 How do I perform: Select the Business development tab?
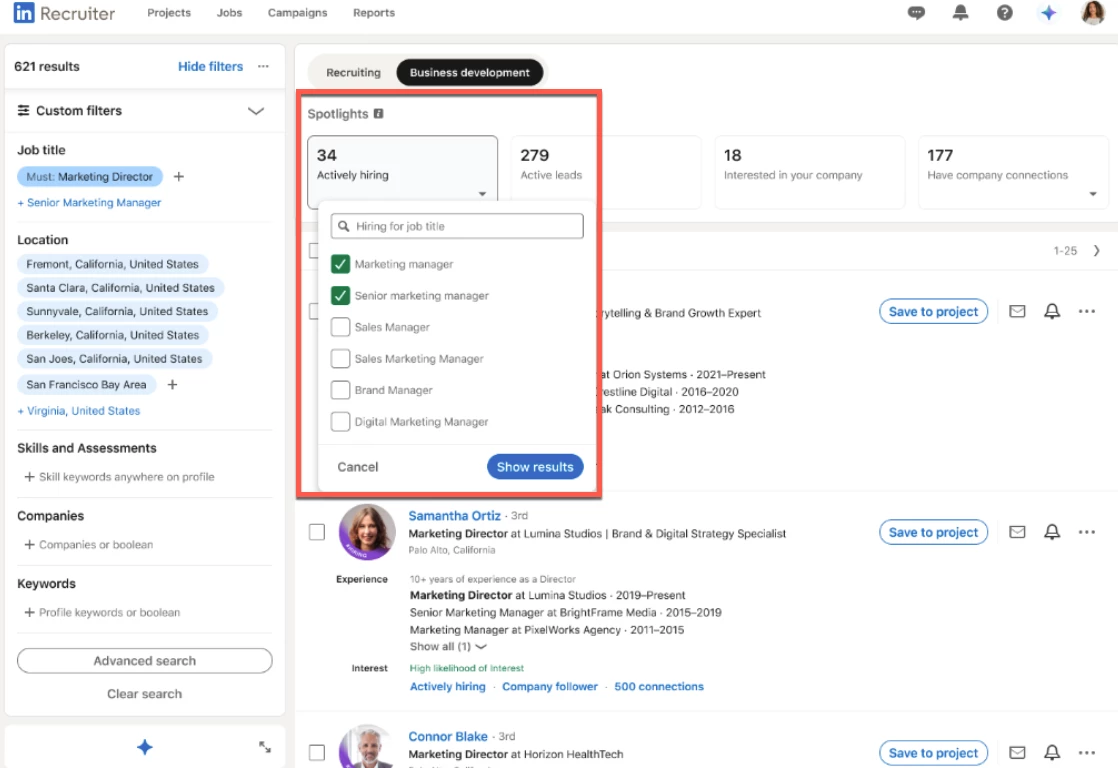click(470, 72)
